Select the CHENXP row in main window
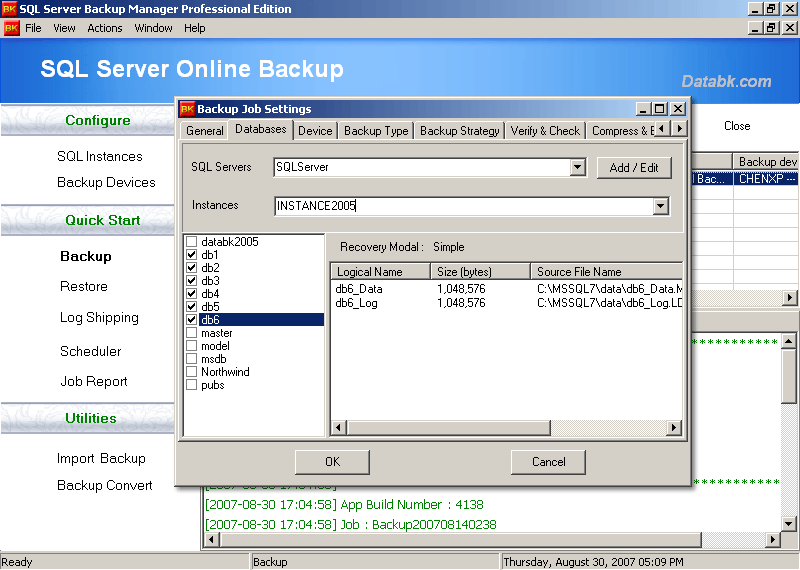This screenshot has width=800, height=570. point(745,179)
